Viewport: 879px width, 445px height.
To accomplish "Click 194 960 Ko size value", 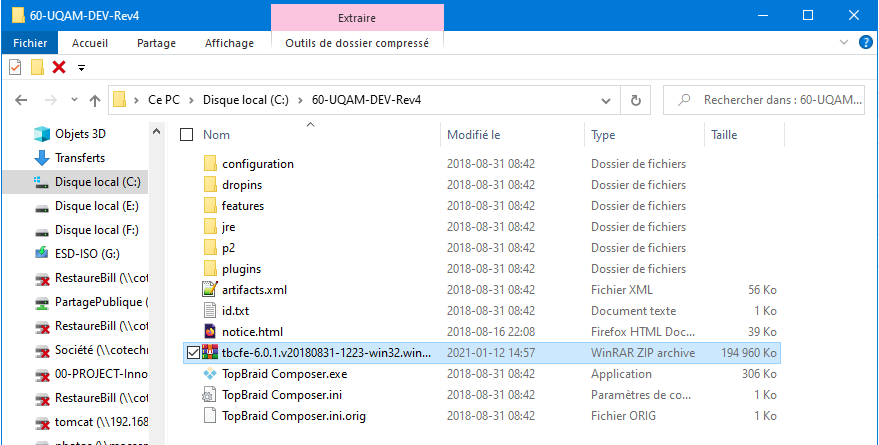I will click(x=748, y=353).
